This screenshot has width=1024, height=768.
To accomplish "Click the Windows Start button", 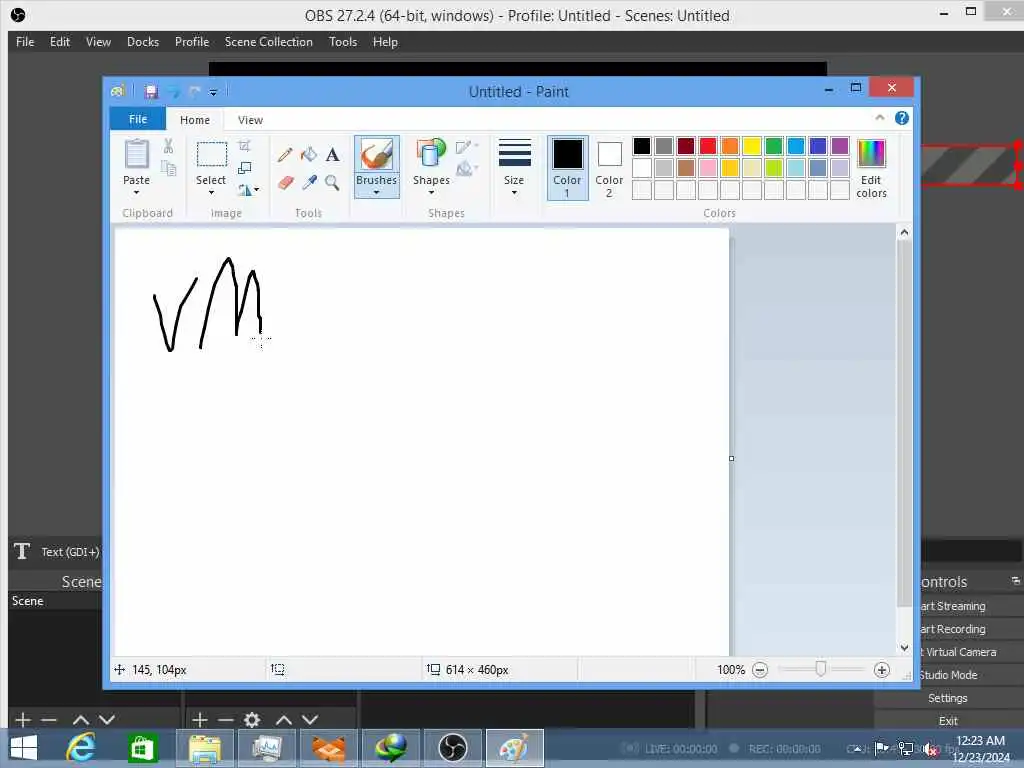I will point(24,748).
